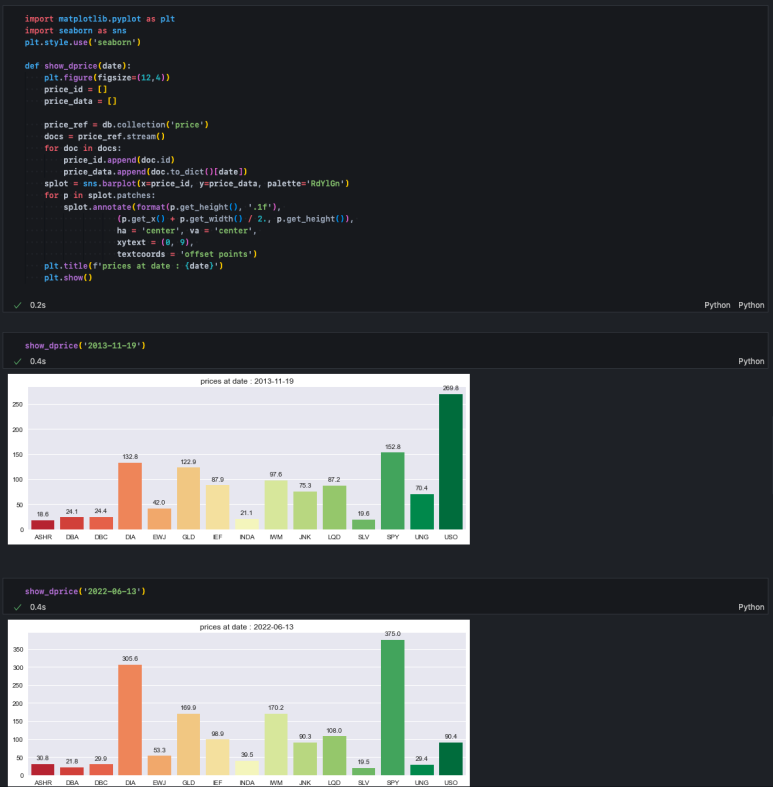Click the SLV axis label in the 2022-06-13 chart

coord(363,783)
